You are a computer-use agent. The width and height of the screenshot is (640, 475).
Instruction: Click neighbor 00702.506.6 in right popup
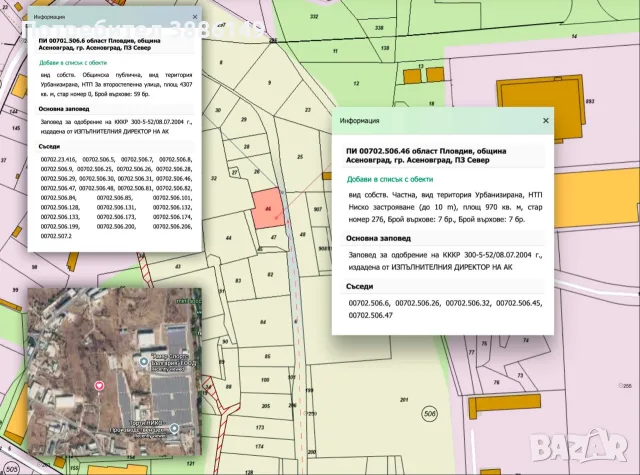pyautogui.click(x=369, y=303)
